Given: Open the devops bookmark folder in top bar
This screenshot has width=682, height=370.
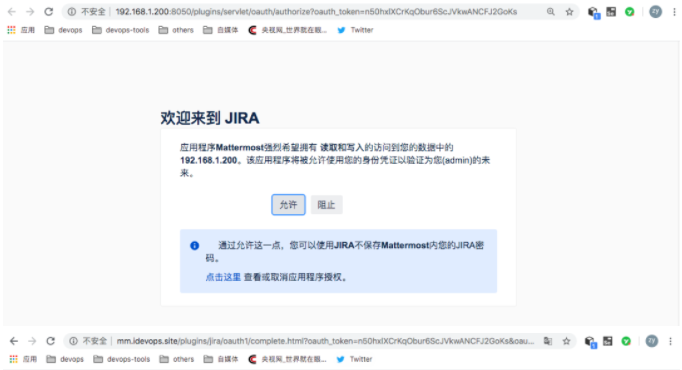Looking at the screenshot, I should pyautogui.click(x=64, y=30).
